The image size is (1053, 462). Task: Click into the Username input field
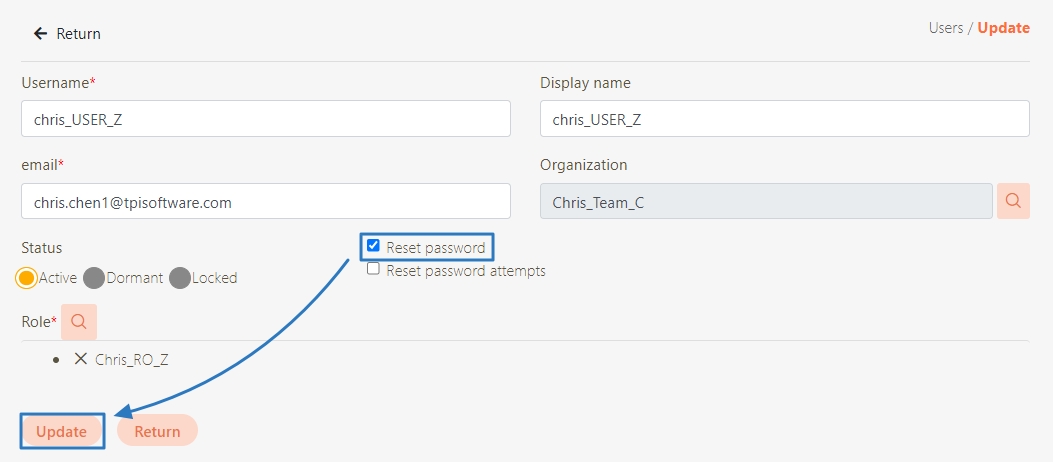point(265,119)
